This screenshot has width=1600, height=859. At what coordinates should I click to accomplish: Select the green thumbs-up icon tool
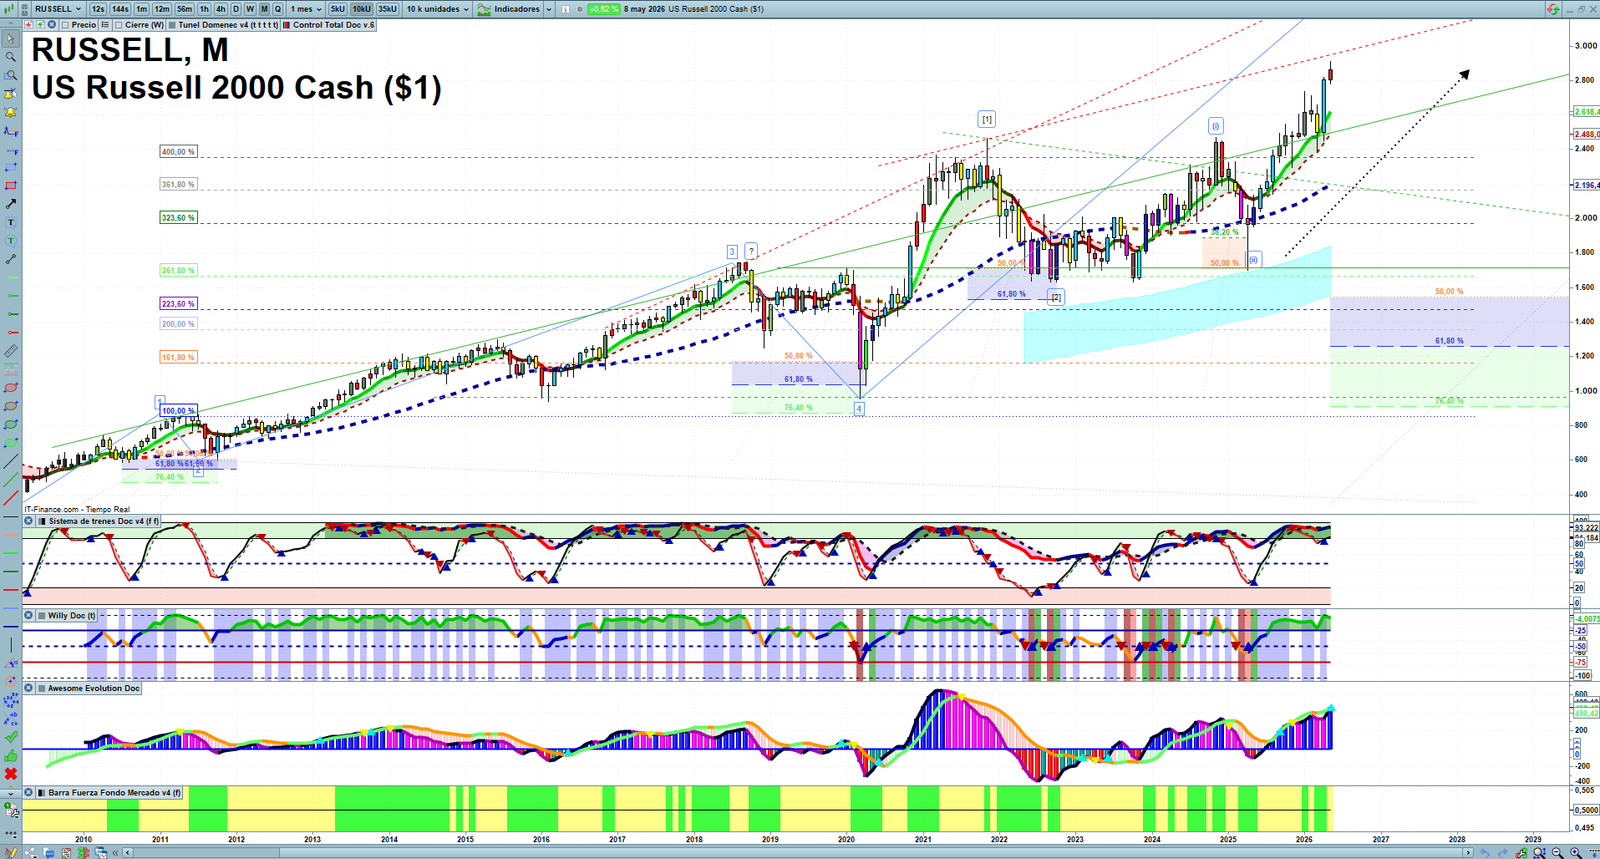pos(10,756)
